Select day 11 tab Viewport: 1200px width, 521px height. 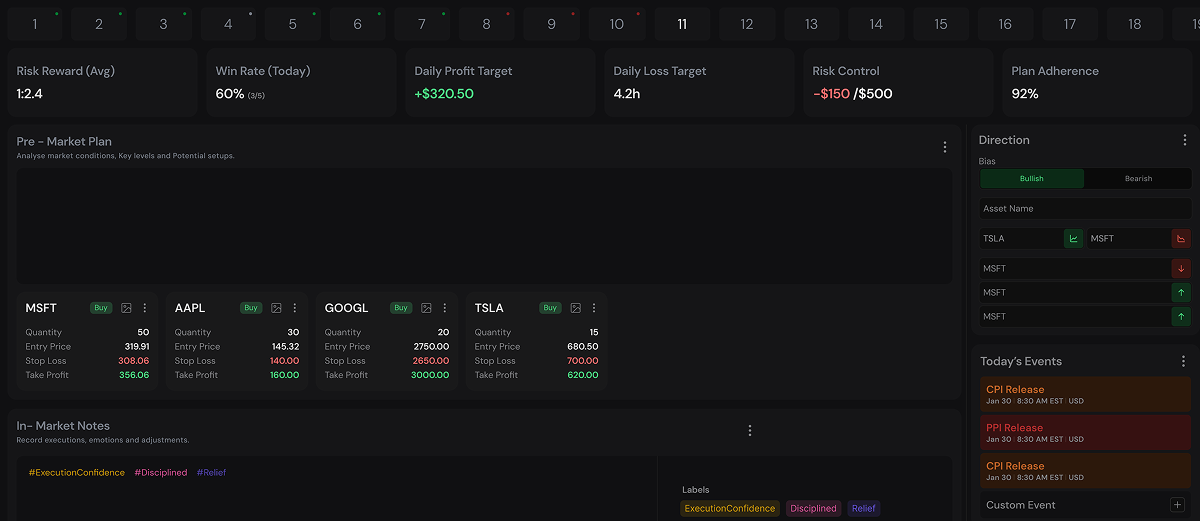pos(682,24)
